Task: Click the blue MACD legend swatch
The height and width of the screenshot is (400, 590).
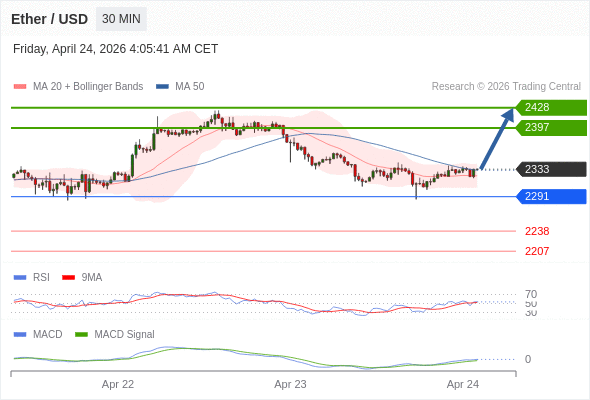Action: point(20,335)
